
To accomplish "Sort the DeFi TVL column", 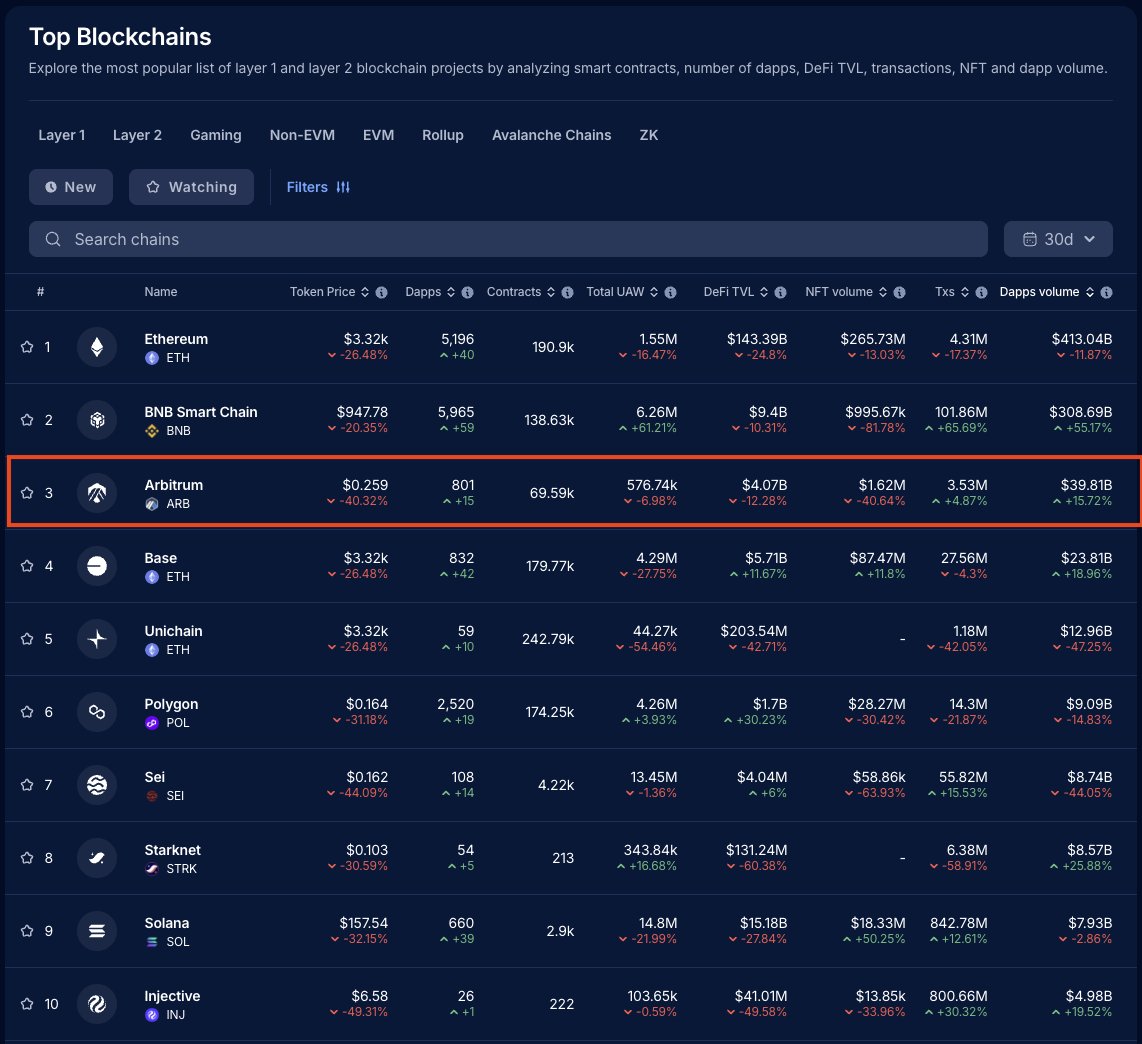I will pos(764,291).
